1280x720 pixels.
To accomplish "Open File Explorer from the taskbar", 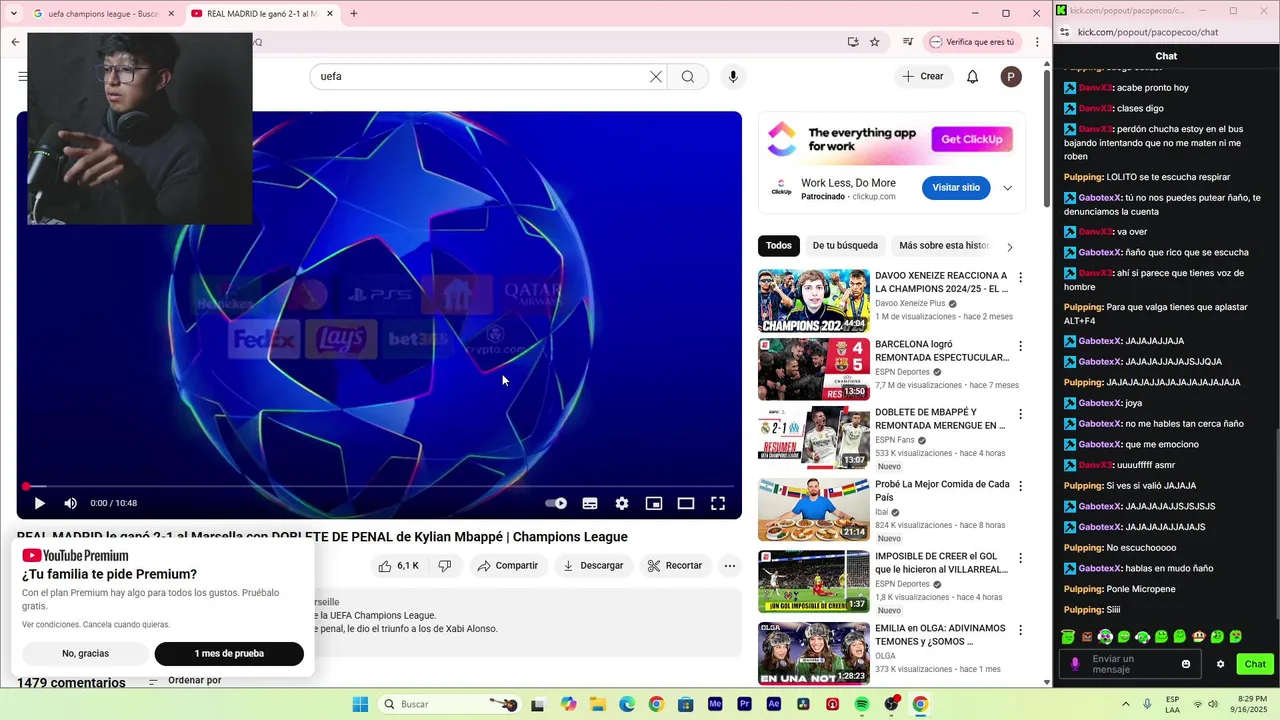I will coord(597,704).
